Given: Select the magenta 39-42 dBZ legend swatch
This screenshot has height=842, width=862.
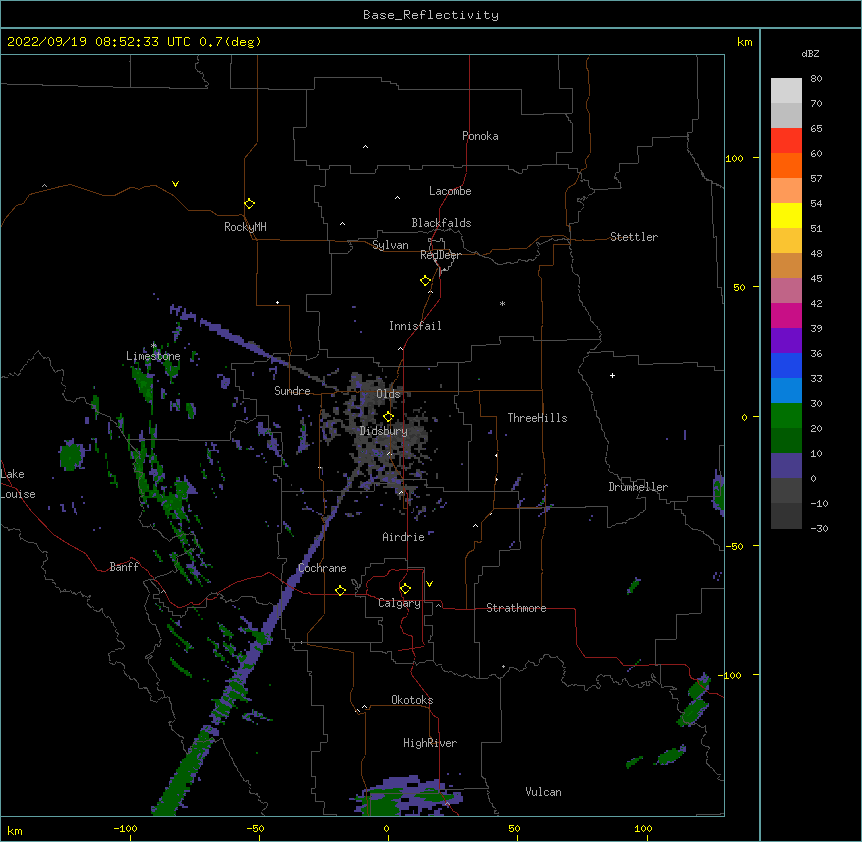Looking at the screenshot, I should coord(786,316).
